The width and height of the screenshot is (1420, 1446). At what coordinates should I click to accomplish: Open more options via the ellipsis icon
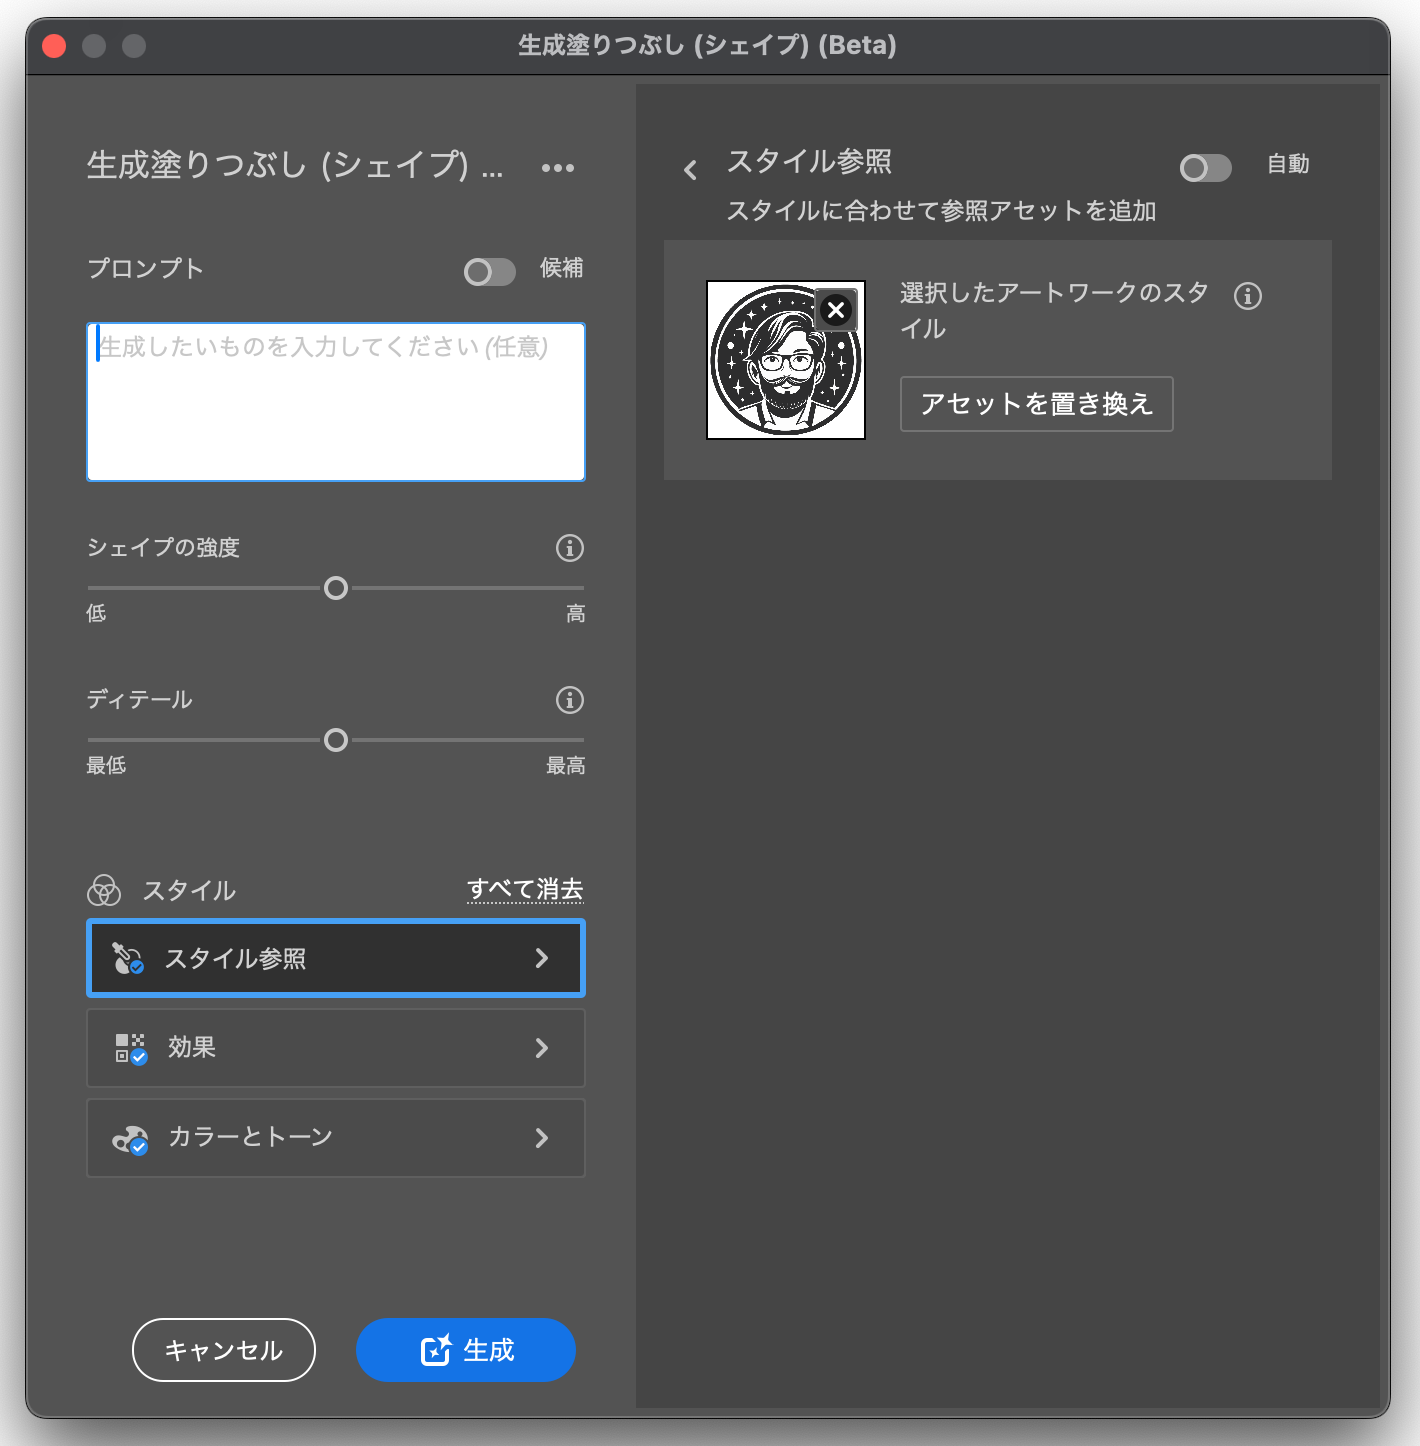point(557,167)
